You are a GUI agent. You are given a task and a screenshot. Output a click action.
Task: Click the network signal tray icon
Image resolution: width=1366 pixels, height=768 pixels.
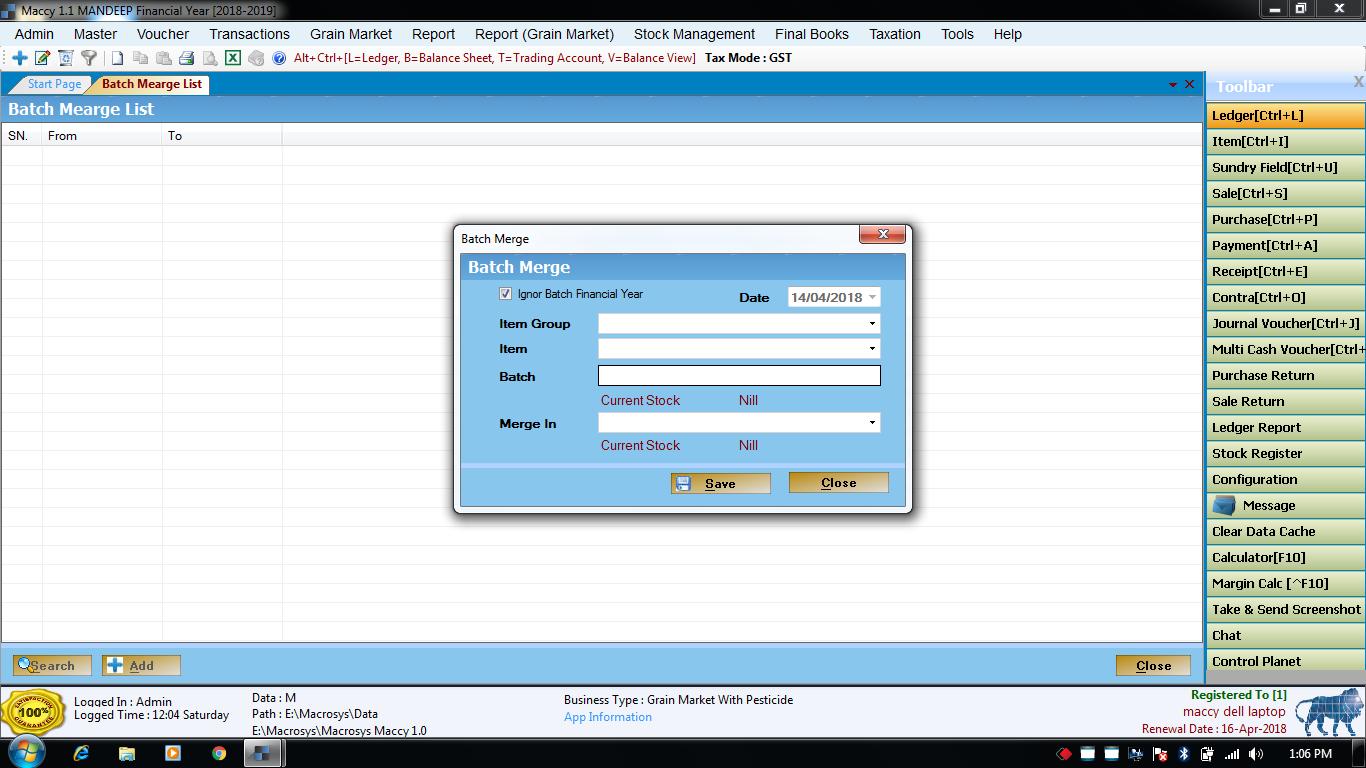1232,754
